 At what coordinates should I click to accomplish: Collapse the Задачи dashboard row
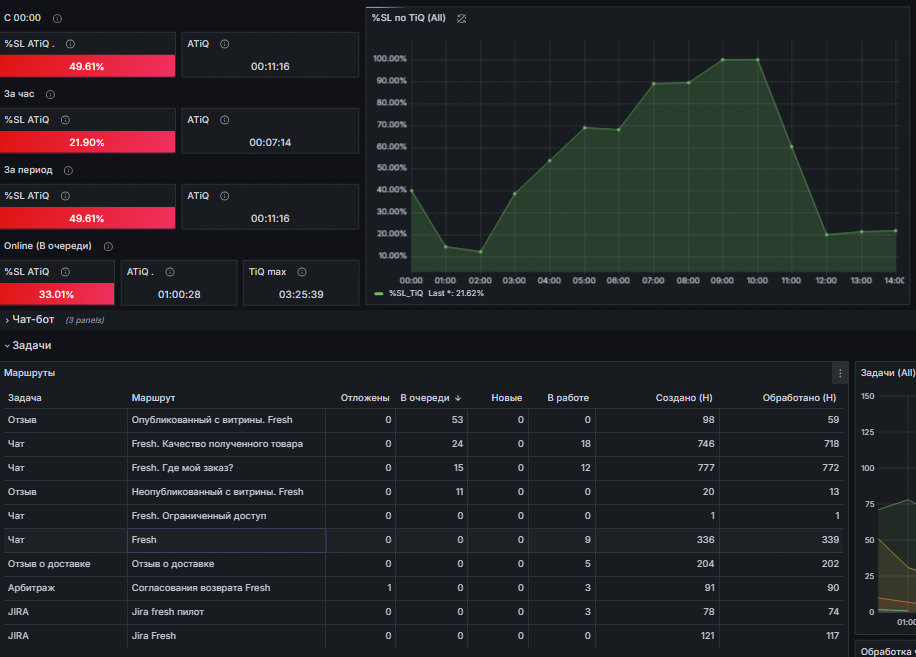[x=30, y=345]
